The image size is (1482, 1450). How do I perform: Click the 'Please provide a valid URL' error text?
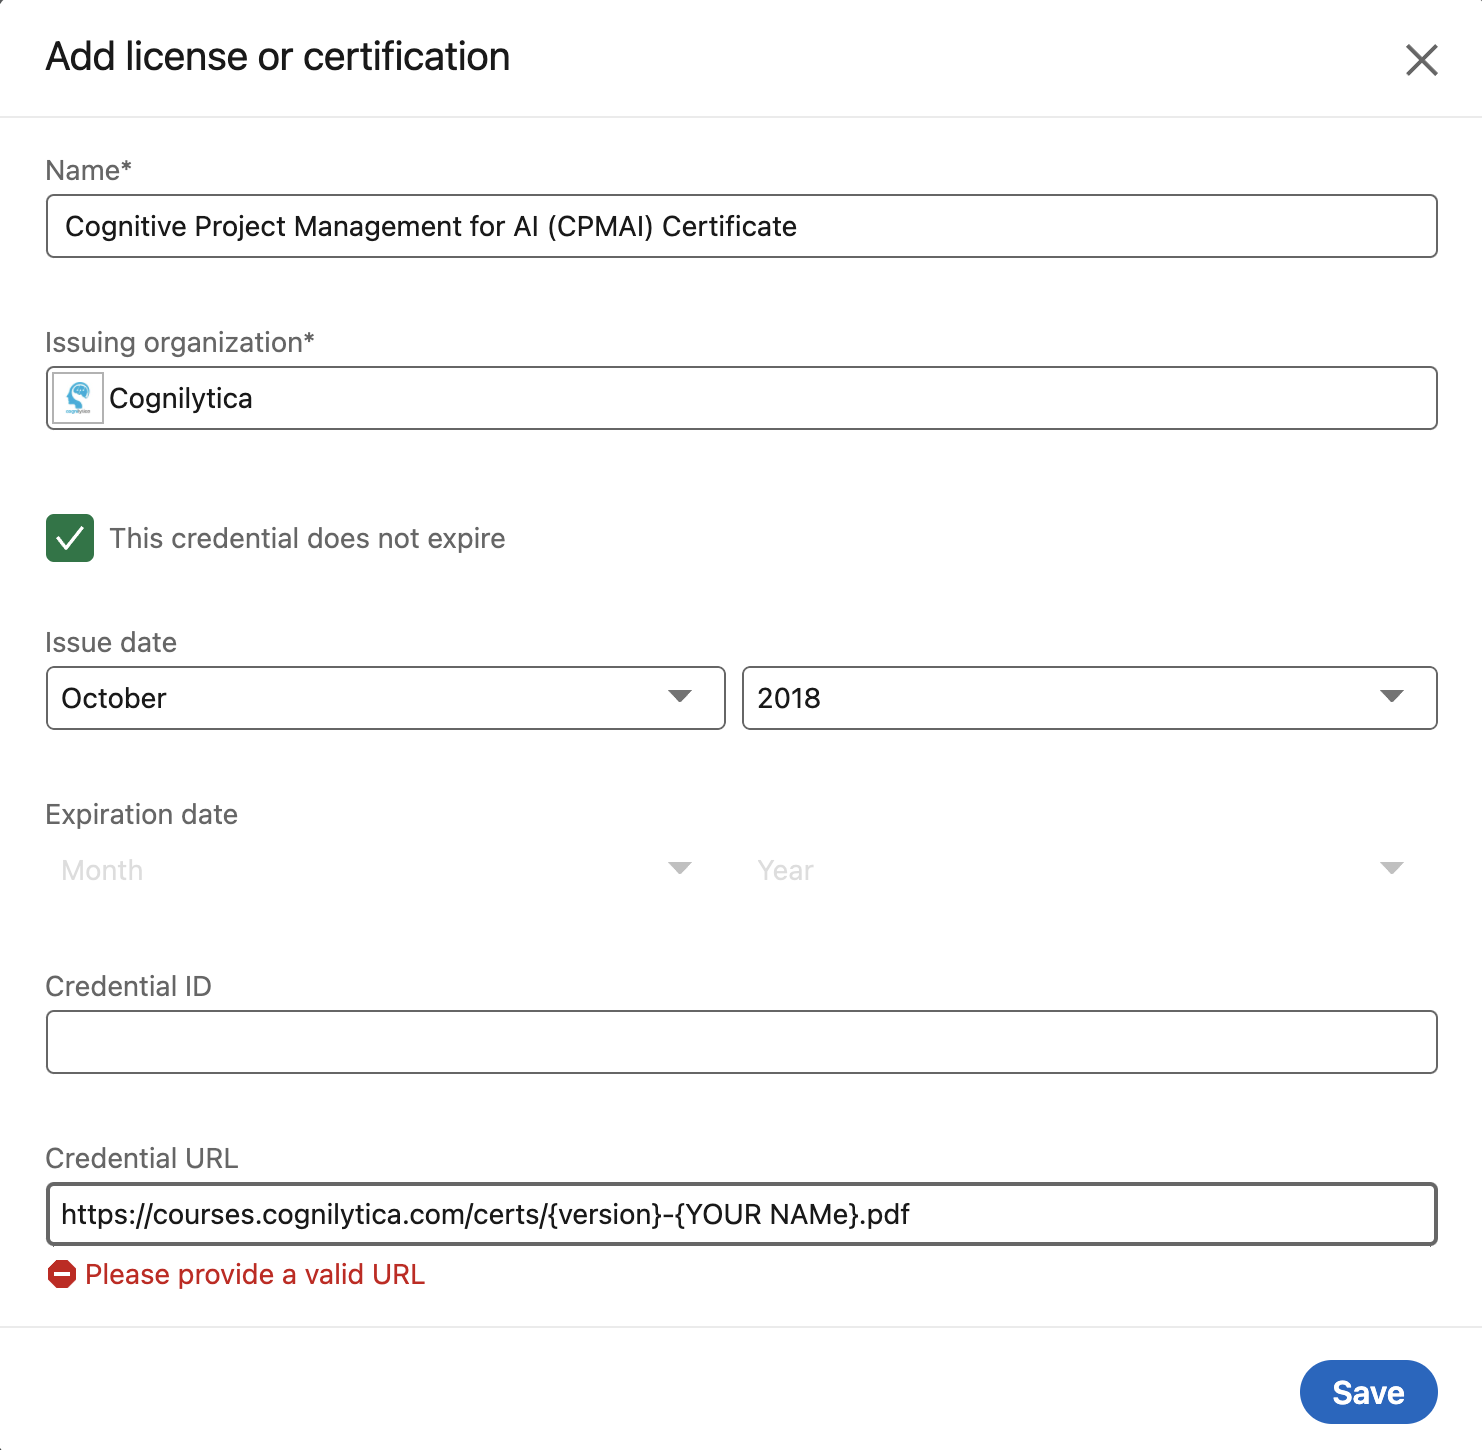click(255, 1274)
